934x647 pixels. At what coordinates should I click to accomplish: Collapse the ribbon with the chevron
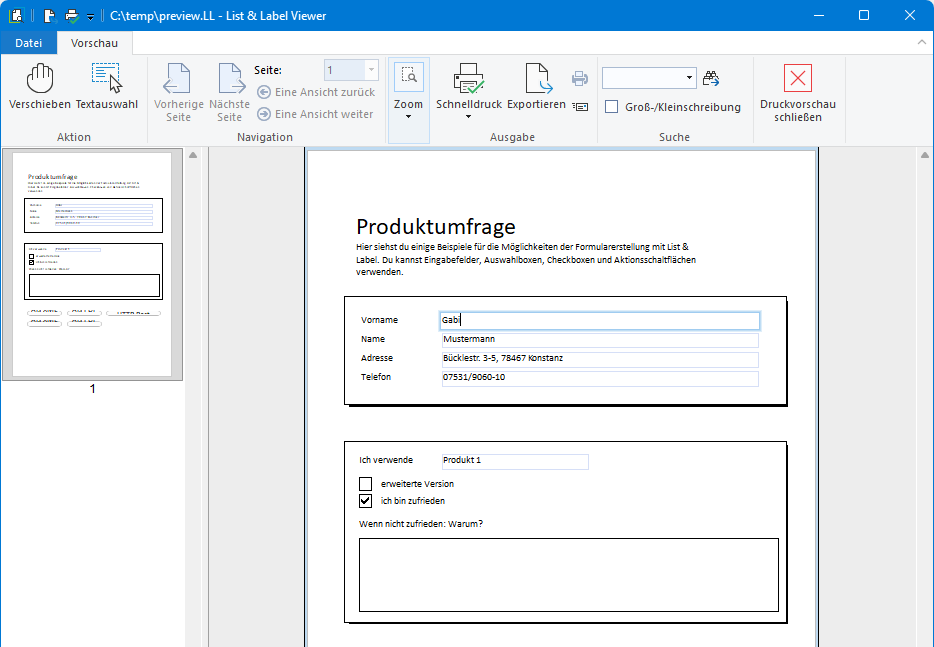pos(922,43)
